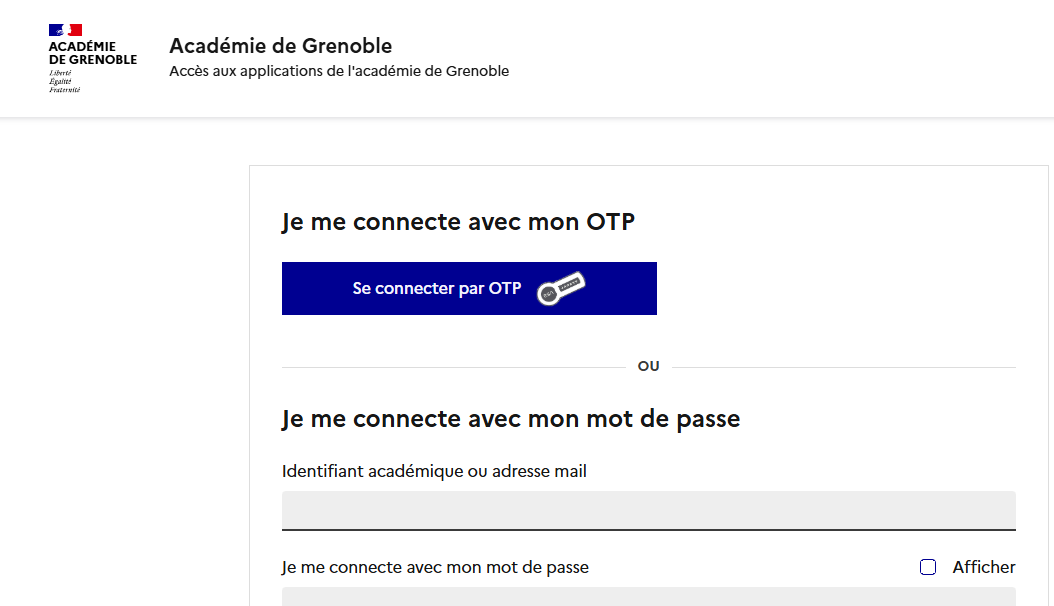
Task: Click the 'Je me connecte avec mon mot de passe' heading
Action: (510, 419)
